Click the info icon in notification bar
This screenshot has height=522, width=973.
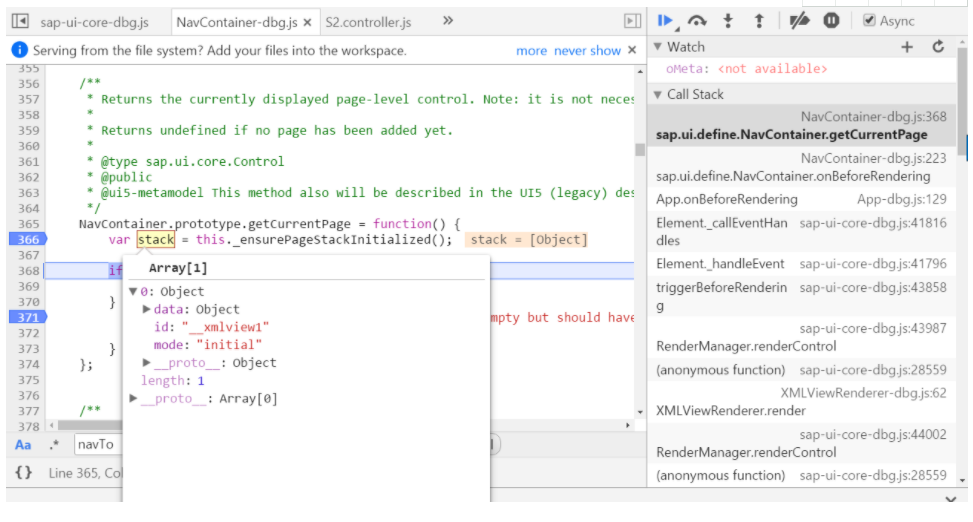(20, 50)
